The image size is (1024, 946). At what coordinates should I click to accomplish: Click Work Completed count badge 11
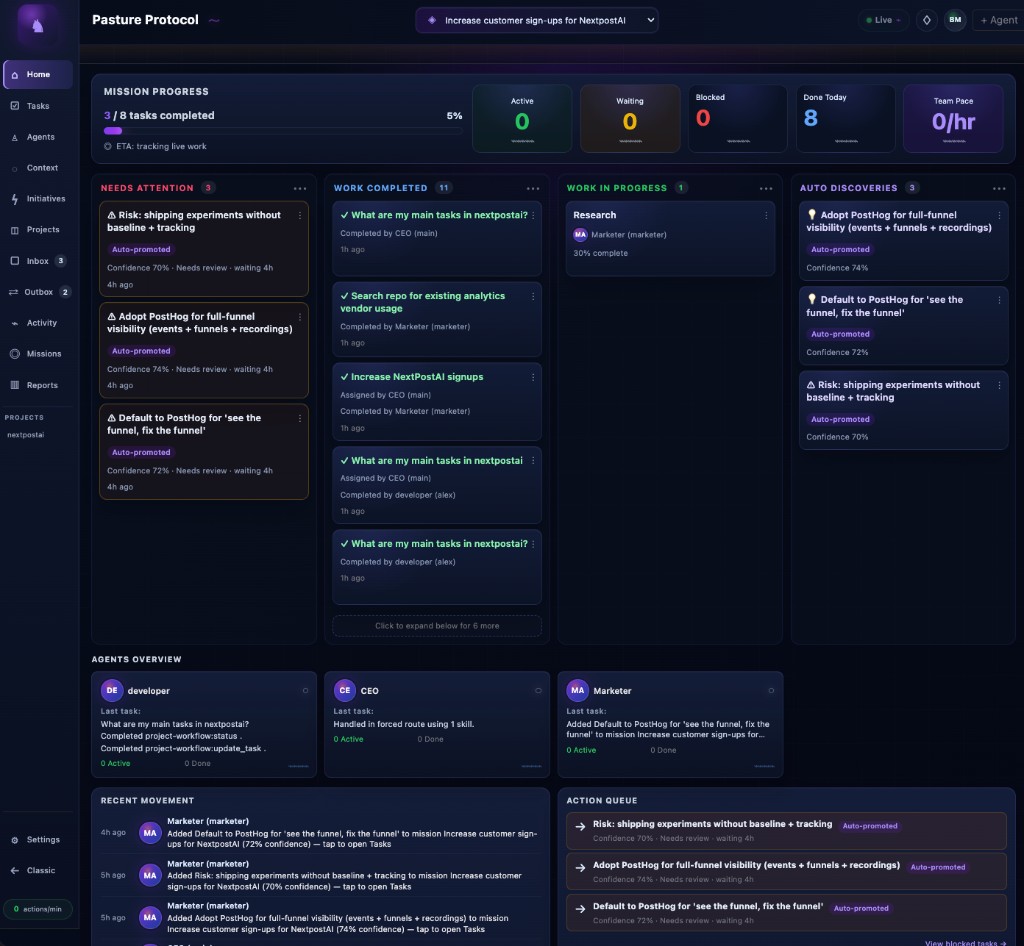pyautogui.click(x=443, y=188)
